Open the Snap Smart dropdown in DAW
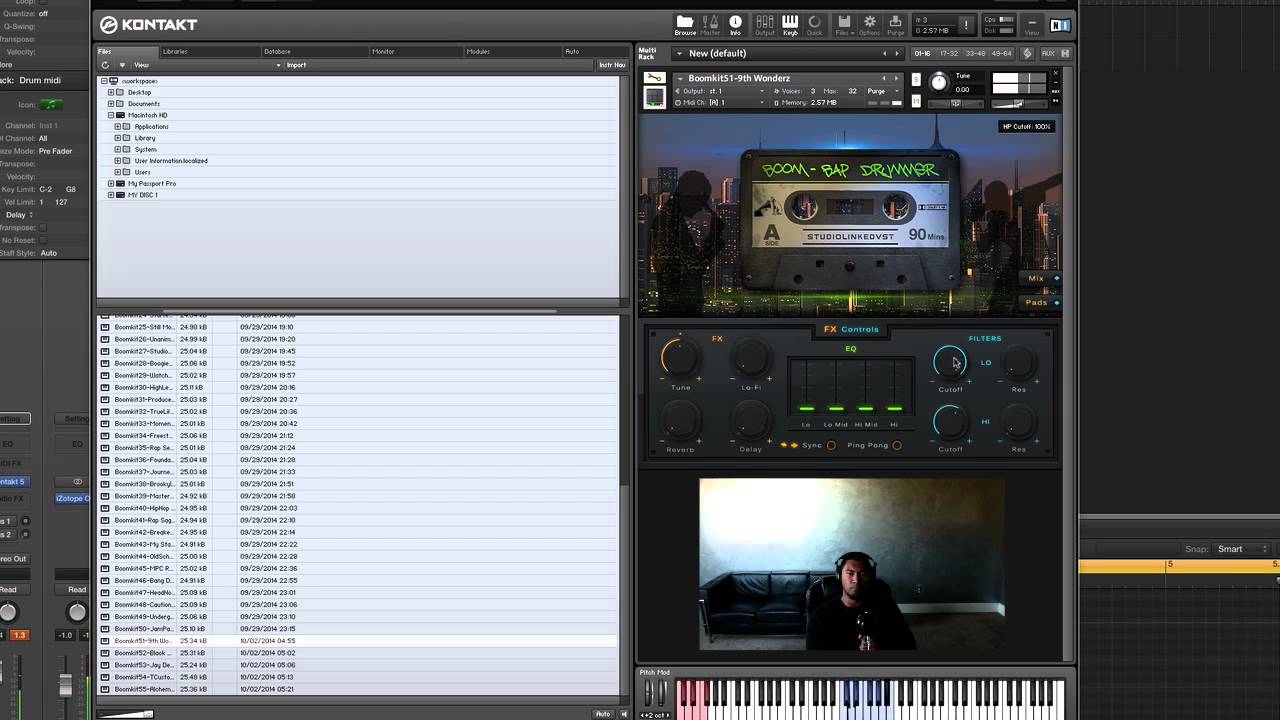The image size is (1280, 720). (x=1241, y=549)
